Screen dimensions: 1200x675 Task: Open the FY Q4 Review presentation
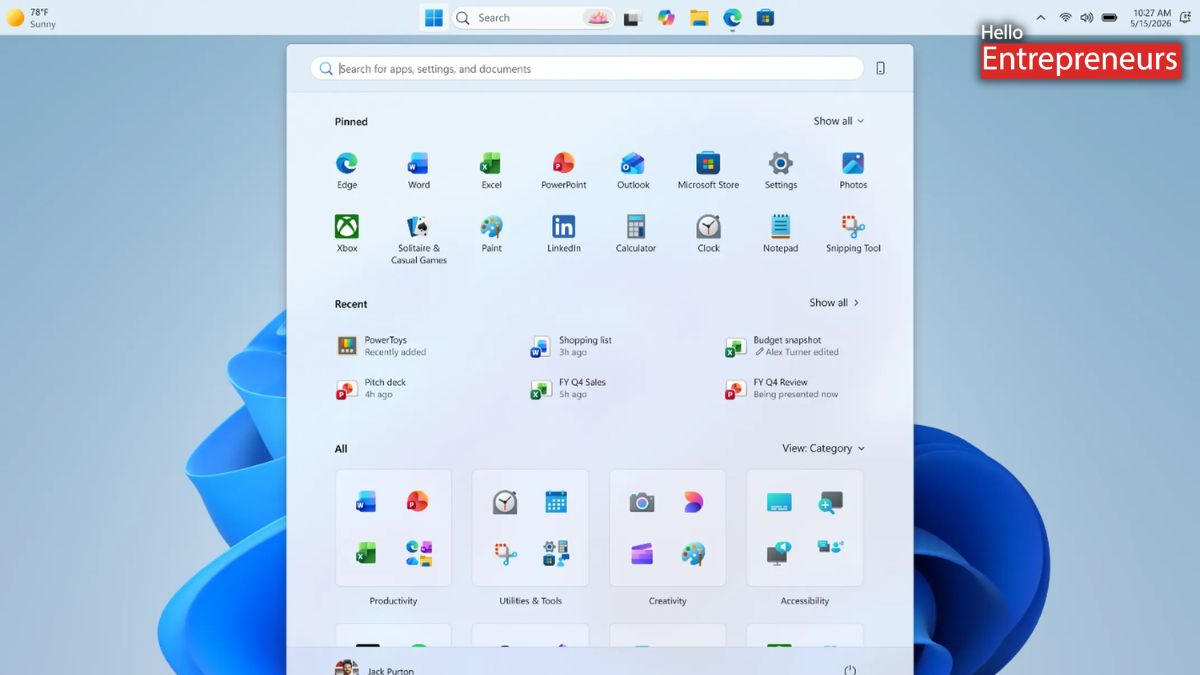(x=782, y=388)
